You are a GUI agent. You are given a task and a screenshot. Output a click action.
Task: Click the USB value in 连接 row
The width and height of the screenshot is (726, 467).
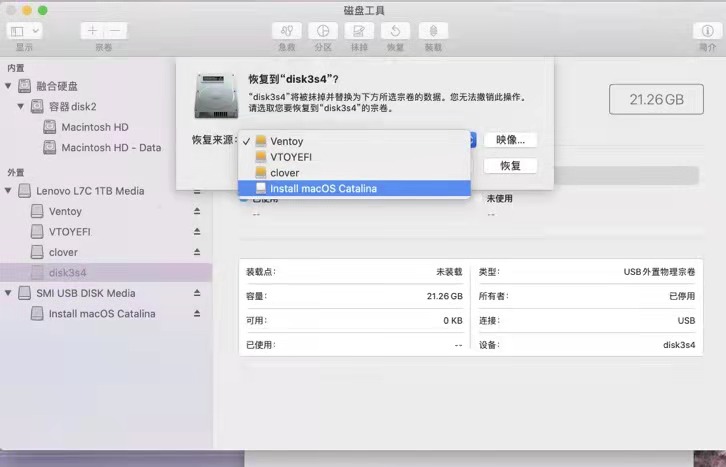coord(686,320)
